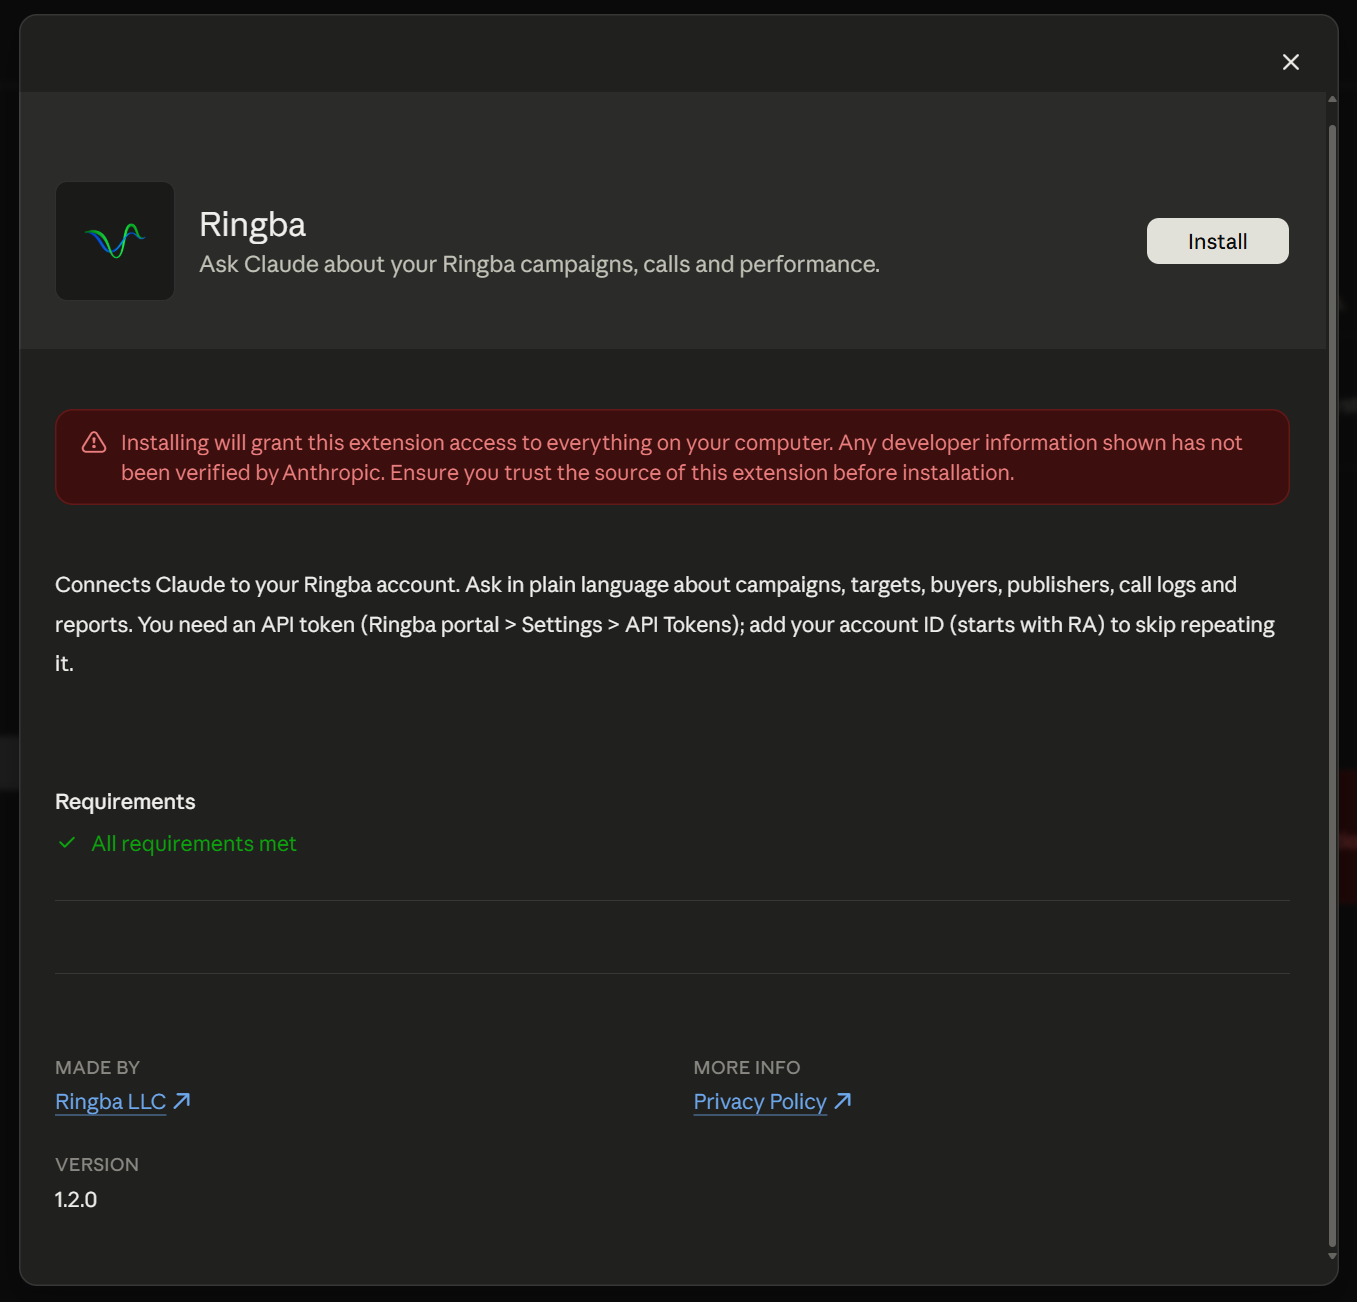The height and width of the screenshot is (1302, 1357).
Task: Click the 'Ringba' extension title
Action: tap(253, 225)
